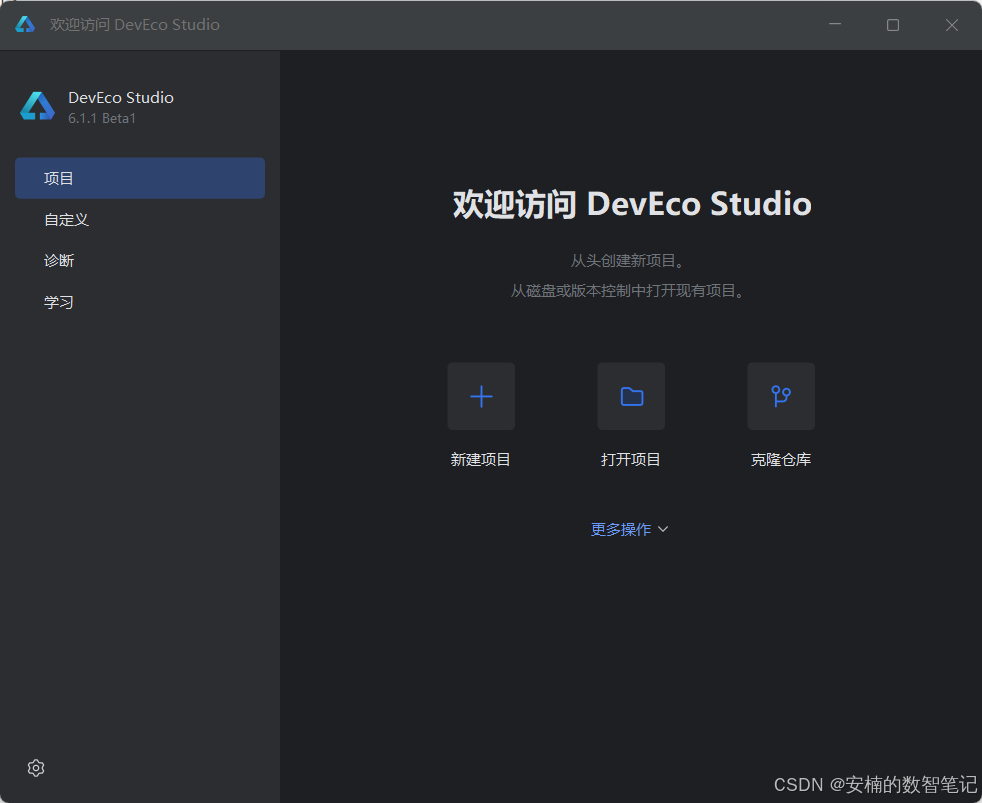Click the folder icon to open project
Screen dimensions: 982x803
point(631,396)
